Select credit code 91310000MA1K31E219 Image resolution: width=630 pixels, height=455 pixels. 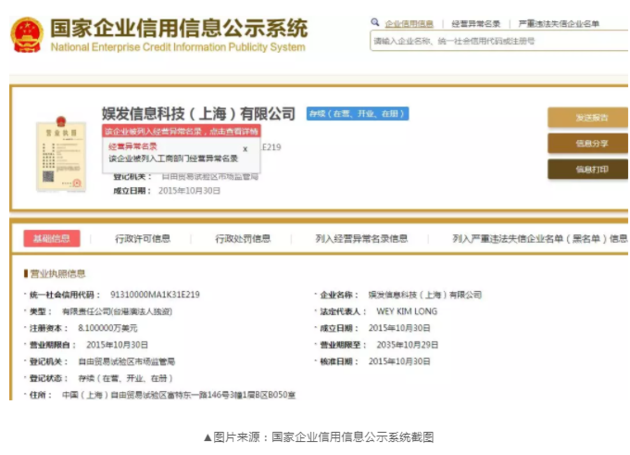[155, 295]
